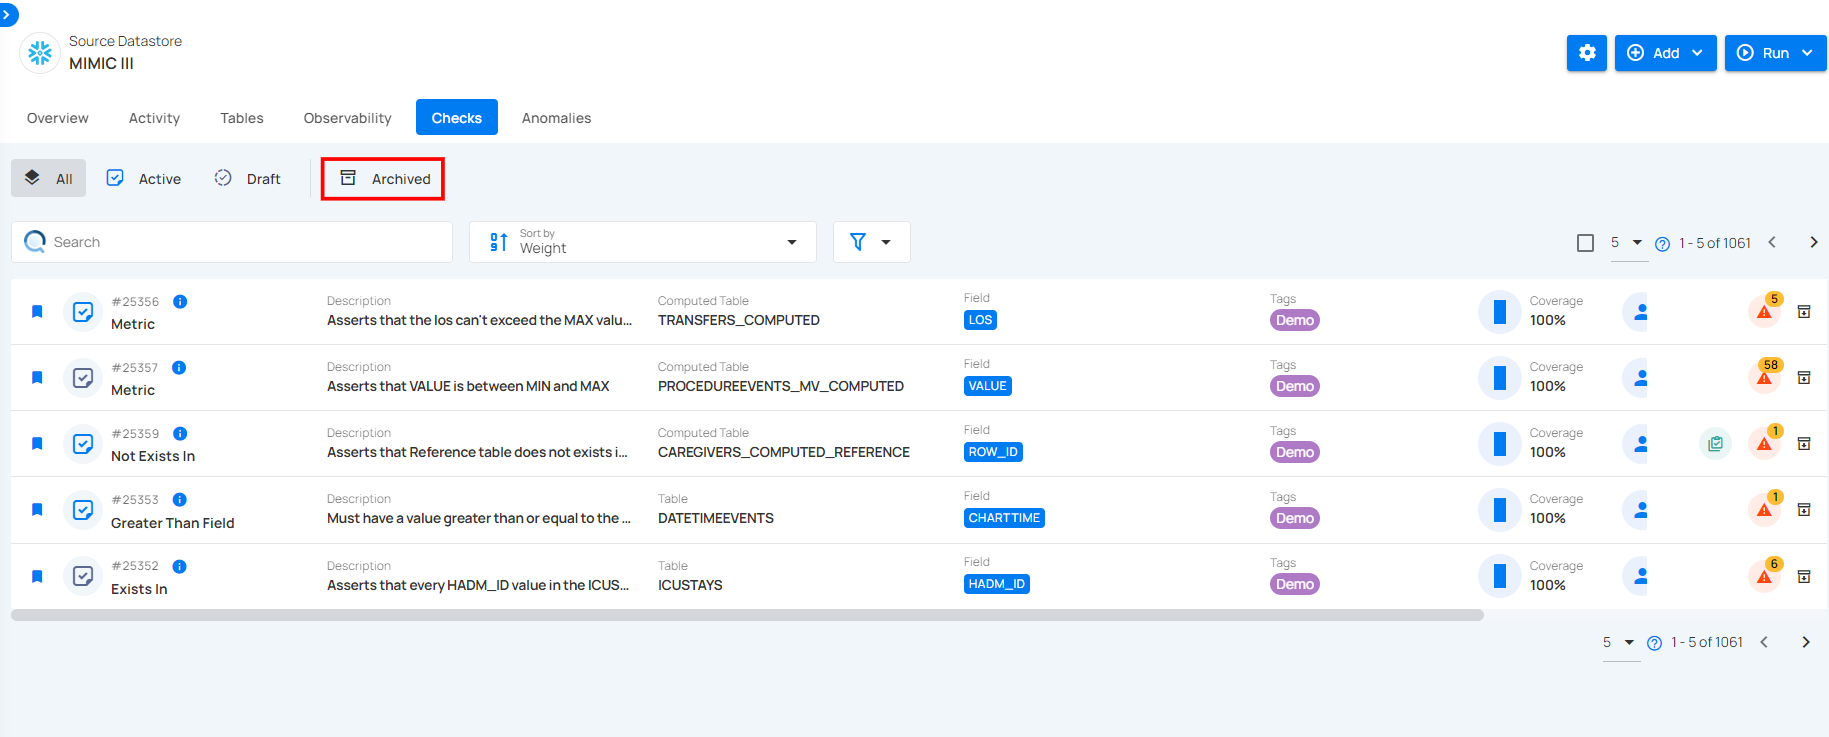Open the filter funnel dropdown
1829x737 pixels.
tap(871, 242)
